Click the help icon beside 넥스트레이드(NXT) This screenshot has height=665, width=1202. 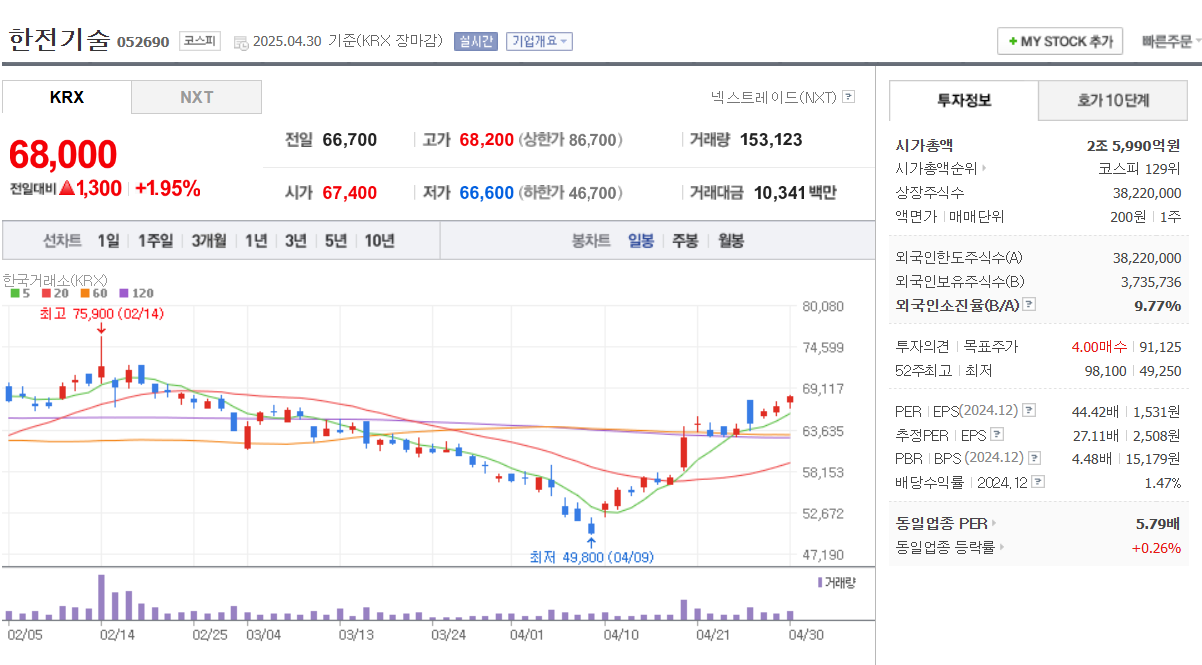point(848,95)
